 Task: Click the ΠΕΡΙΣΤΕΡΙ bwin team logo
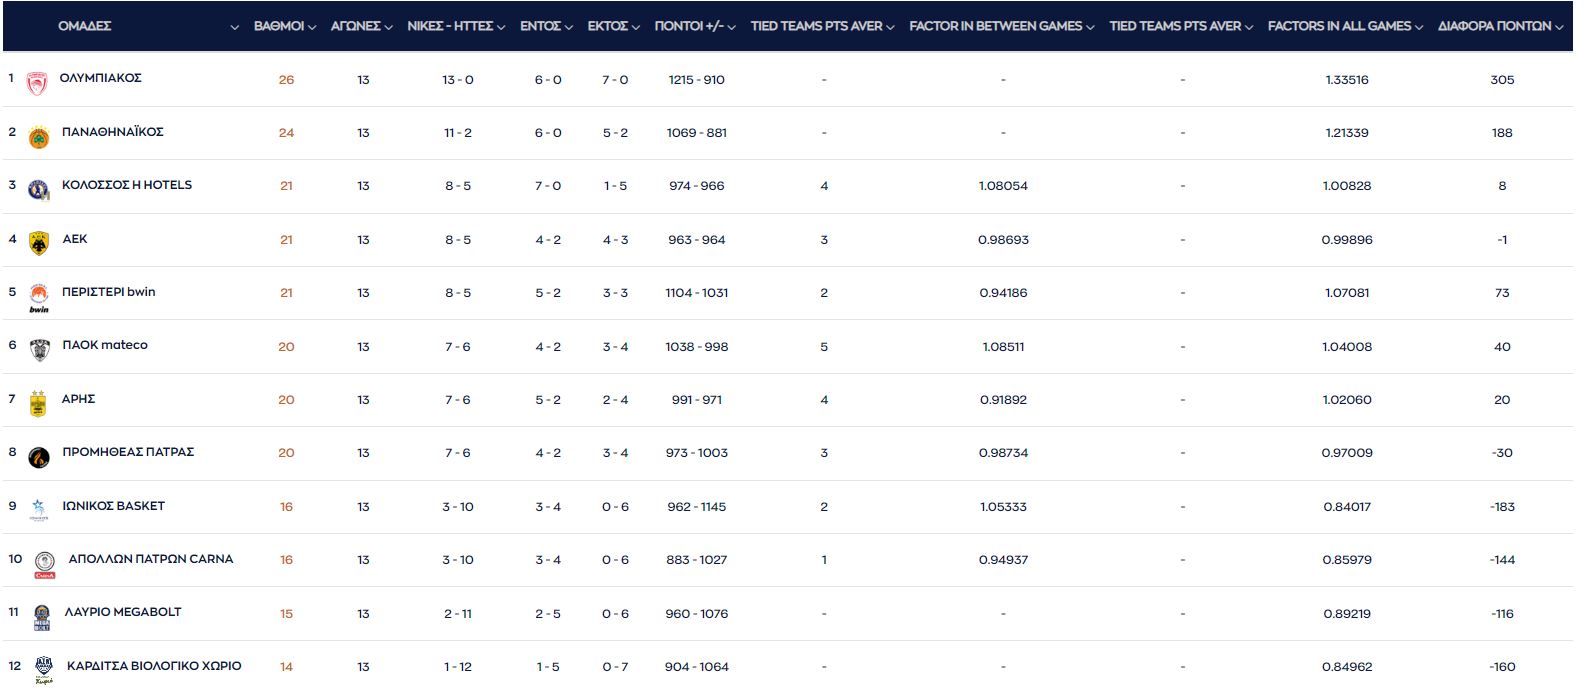click(38, 296)
